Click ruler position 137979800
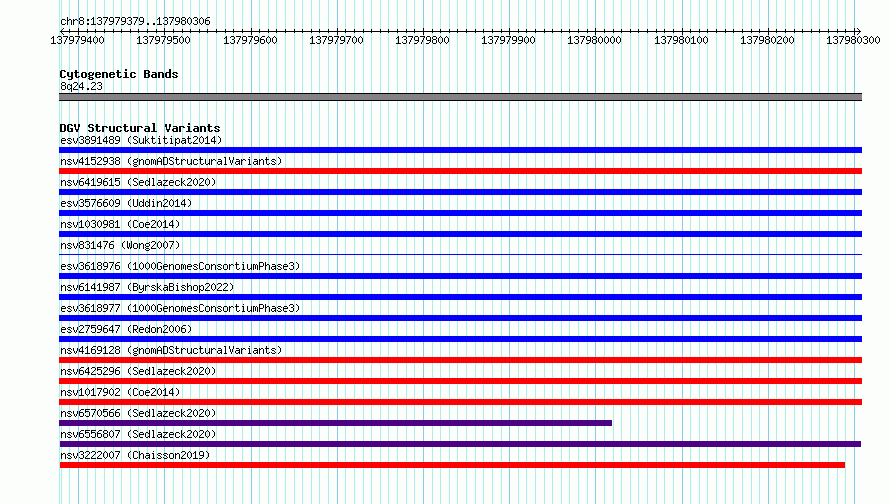 (422, 40)
